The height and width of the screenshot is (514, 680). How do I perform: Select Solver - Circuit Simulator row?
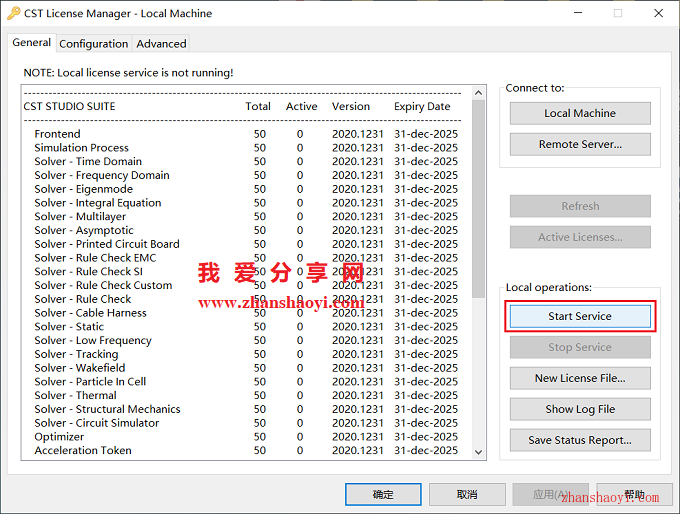point(246,423)
